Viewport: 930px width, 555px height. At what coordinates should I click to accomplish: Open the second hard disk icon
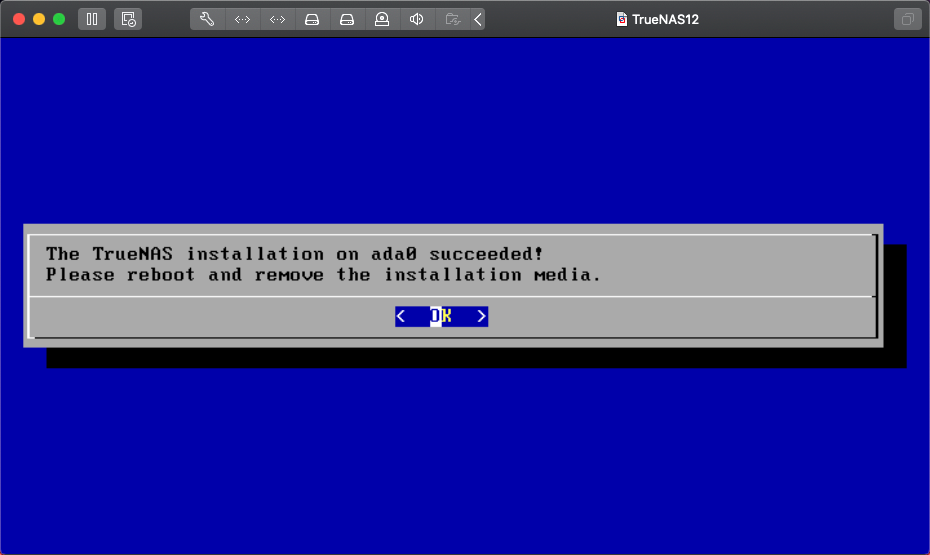(x=347, y=19)
